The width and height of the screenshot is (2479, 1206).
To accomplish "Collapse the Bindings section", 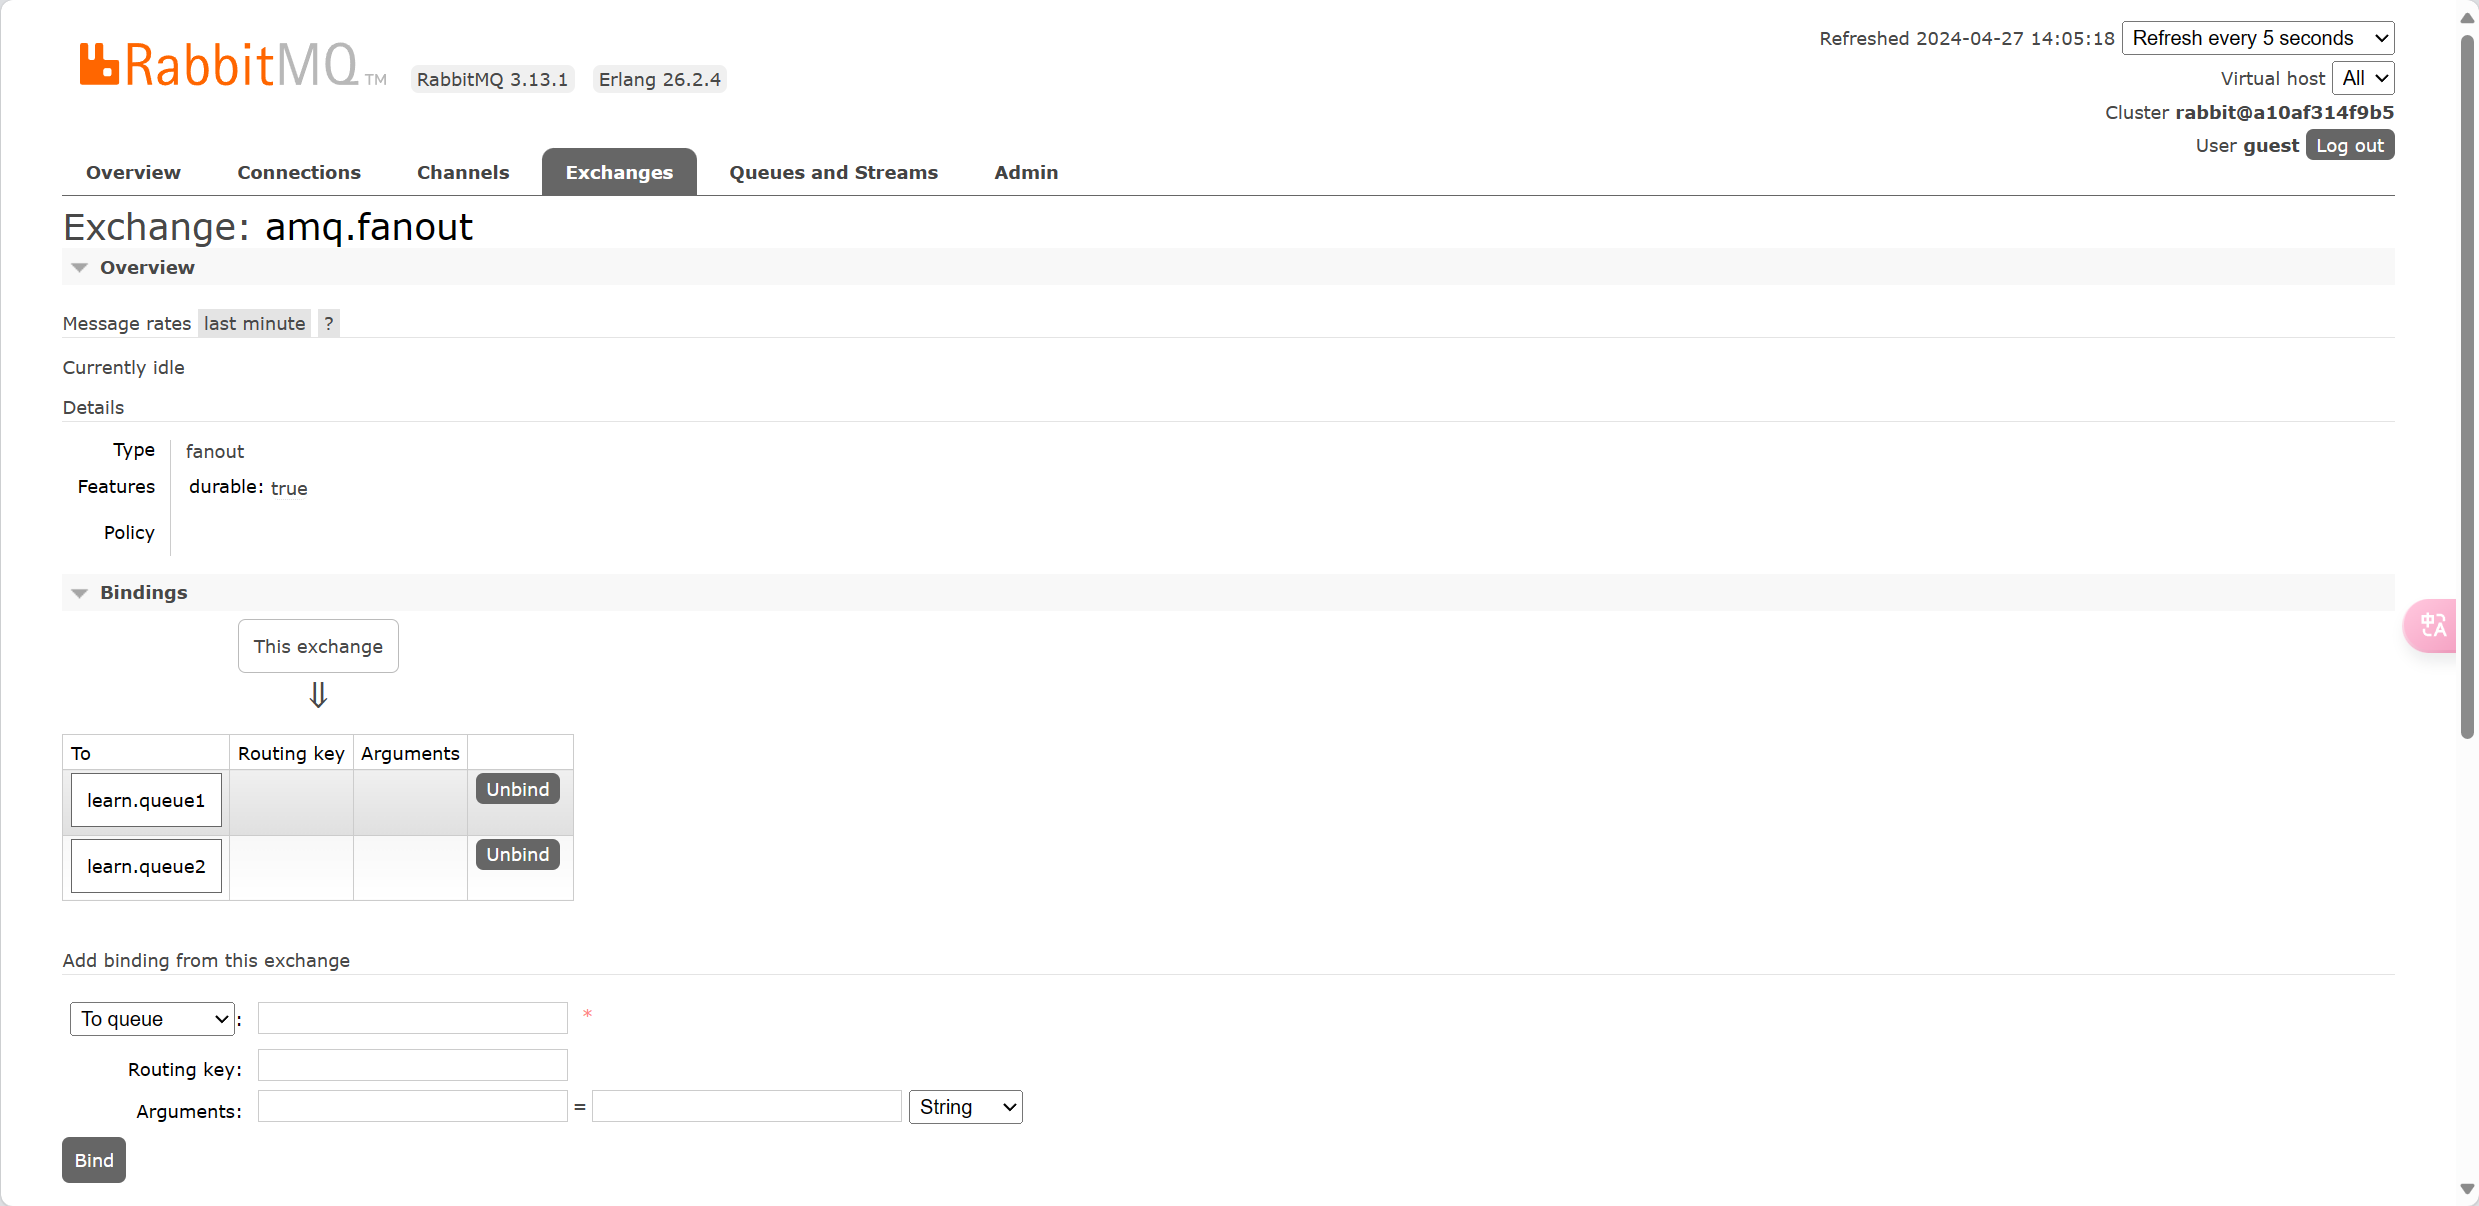I will coord(80,593).
